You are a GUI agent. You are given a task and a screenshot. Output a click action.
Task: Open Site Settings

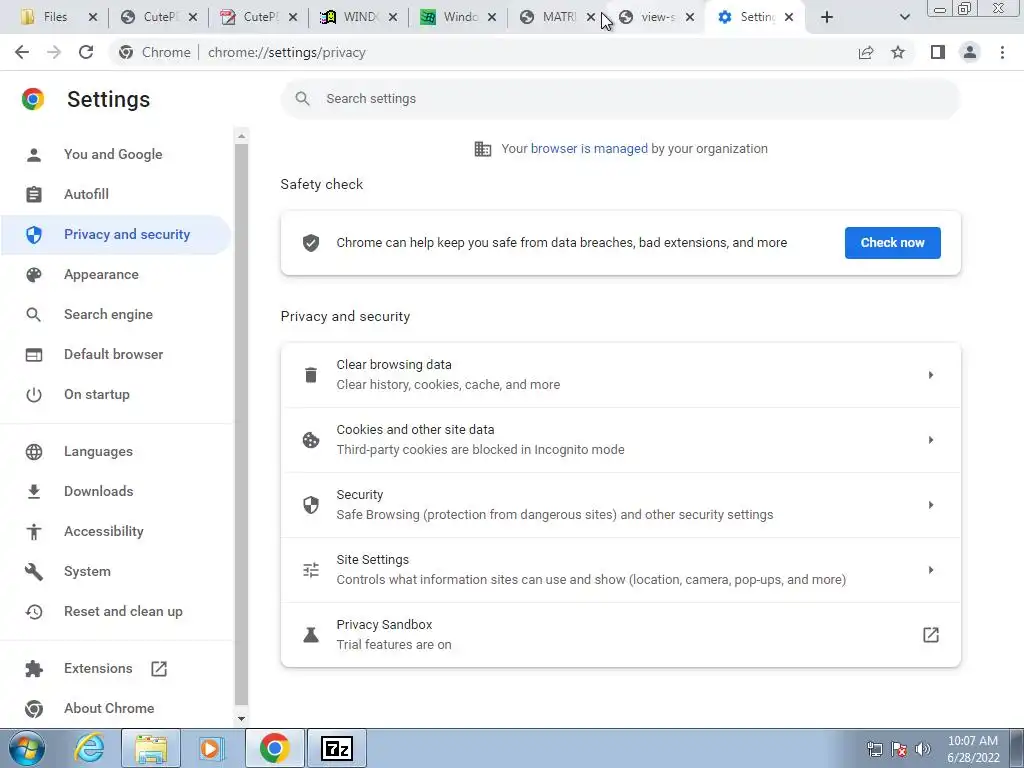(620, 569)
